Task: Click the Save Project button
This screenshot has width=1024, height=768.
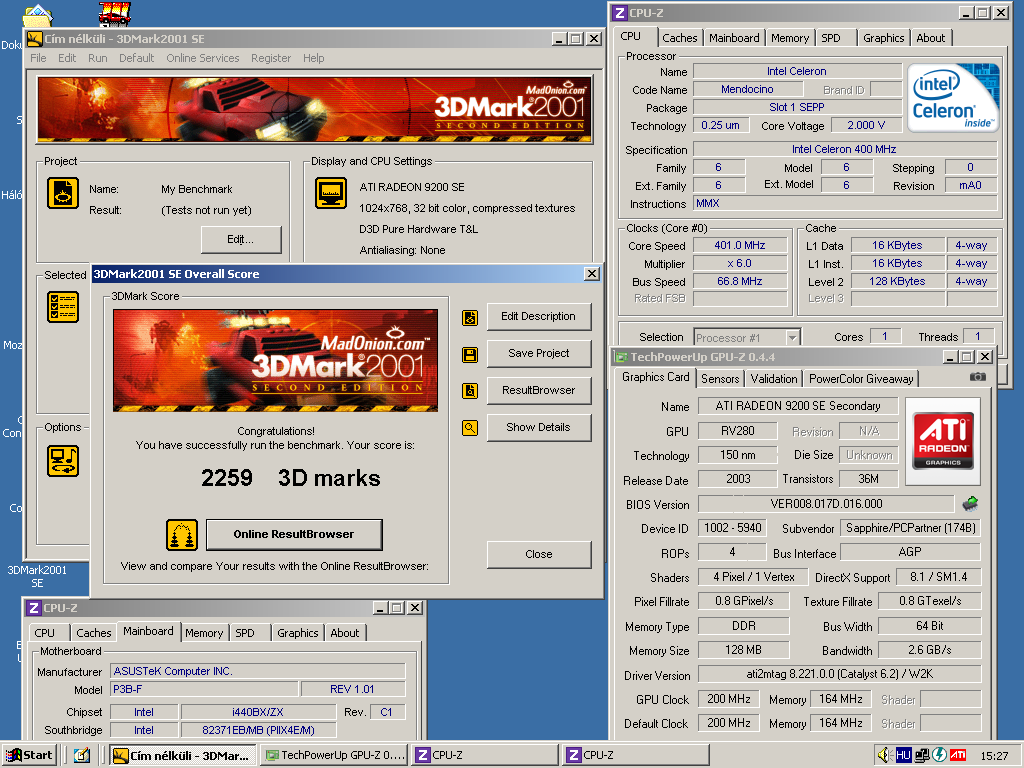Action: tap(539, 353)
